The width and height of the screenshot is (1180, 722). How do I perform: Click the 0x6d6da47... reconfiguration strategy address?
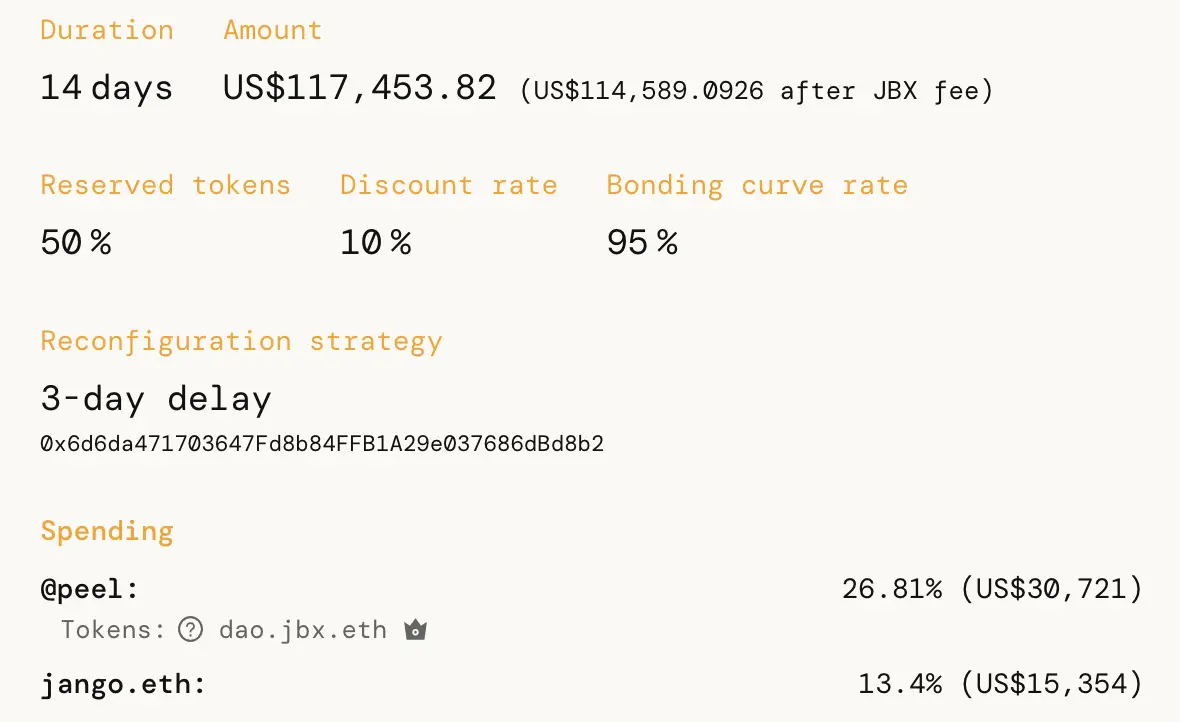(x=322, y=443)
